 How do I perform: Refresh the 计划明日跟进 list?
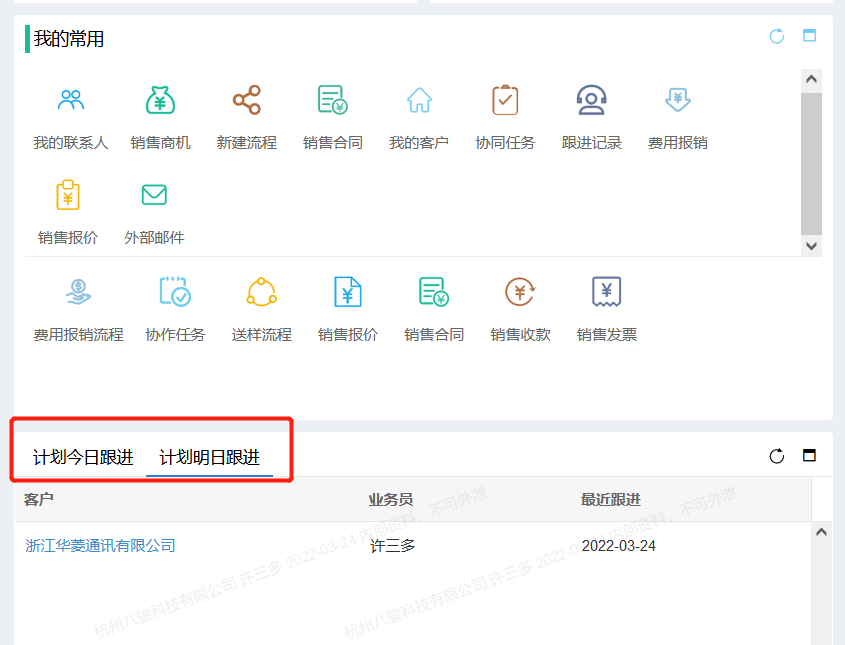777,455
